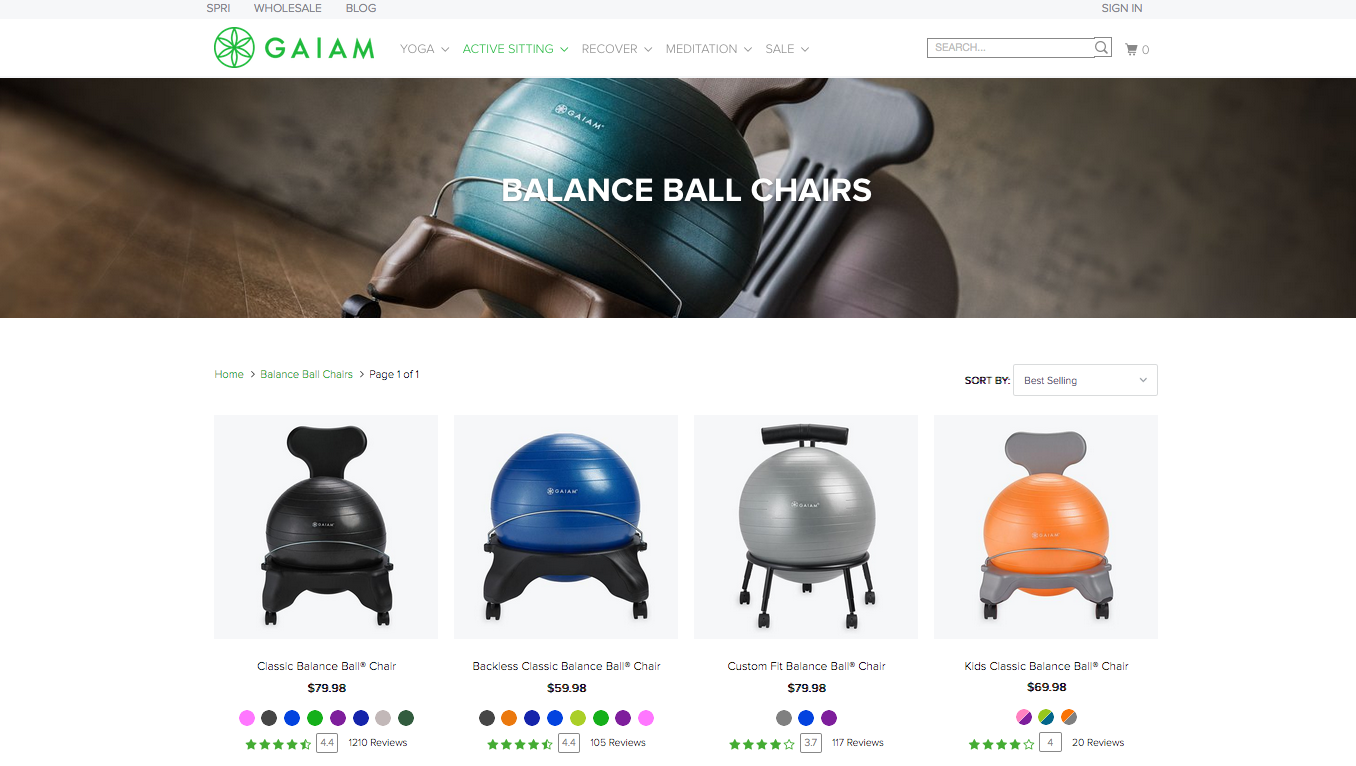Open the shopping cart icon
The image size is (1356, 766).
pyautogui.click(x=1132, y=49)
